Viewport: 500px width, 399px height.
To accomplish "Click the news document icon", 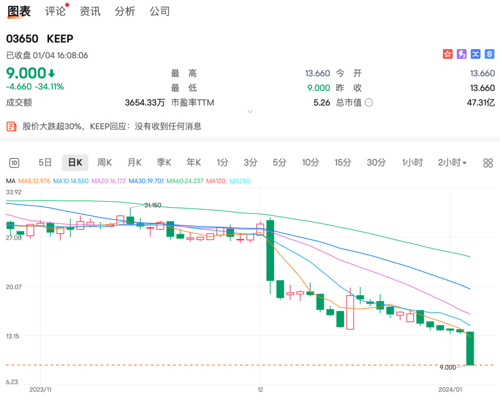I will coord(11,126).
